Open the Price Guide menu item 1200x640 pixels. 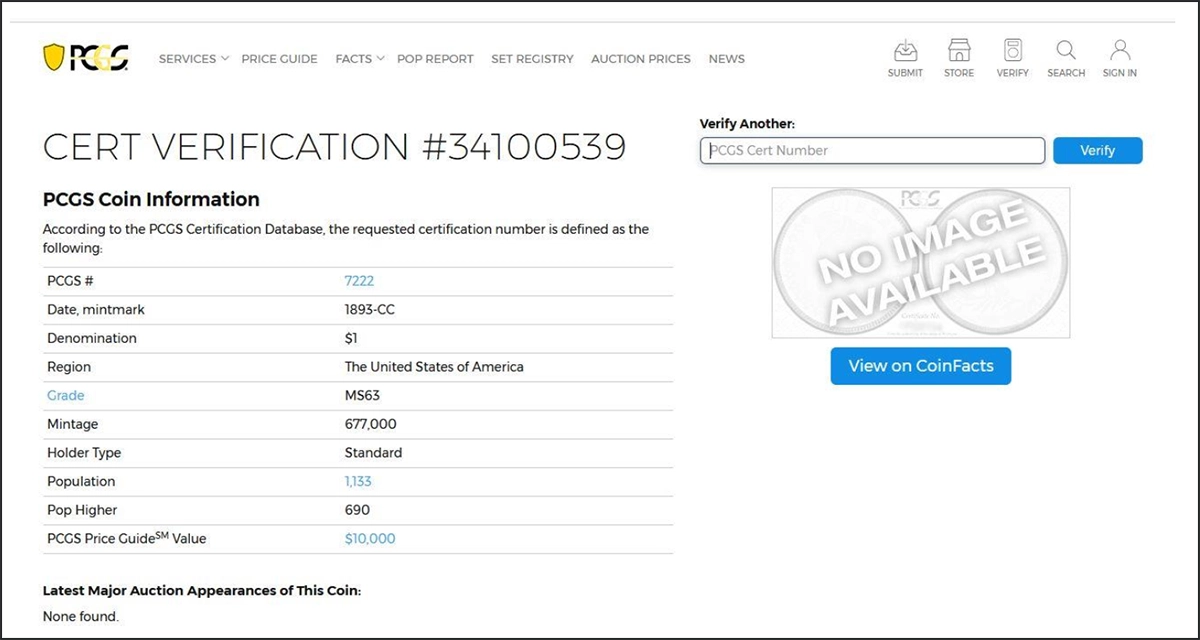pos(279,59)
